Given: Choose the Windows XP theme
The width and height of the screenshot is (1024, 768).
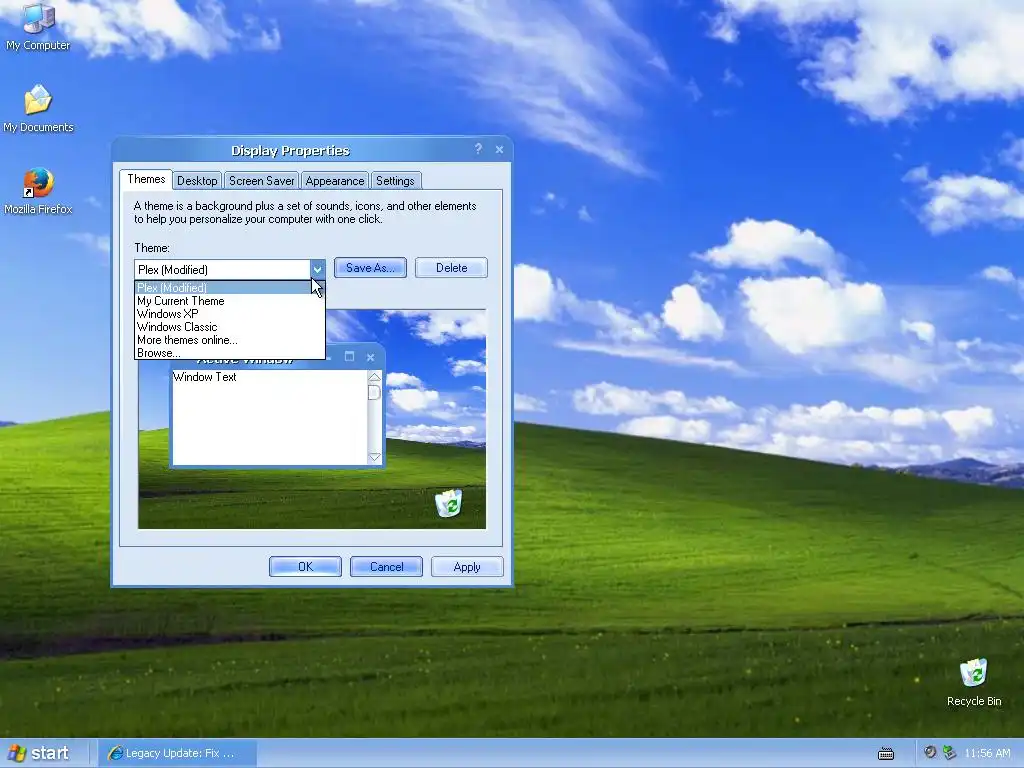Looking at the screenshot, I should pyautogui.click(x=229, y=313).
